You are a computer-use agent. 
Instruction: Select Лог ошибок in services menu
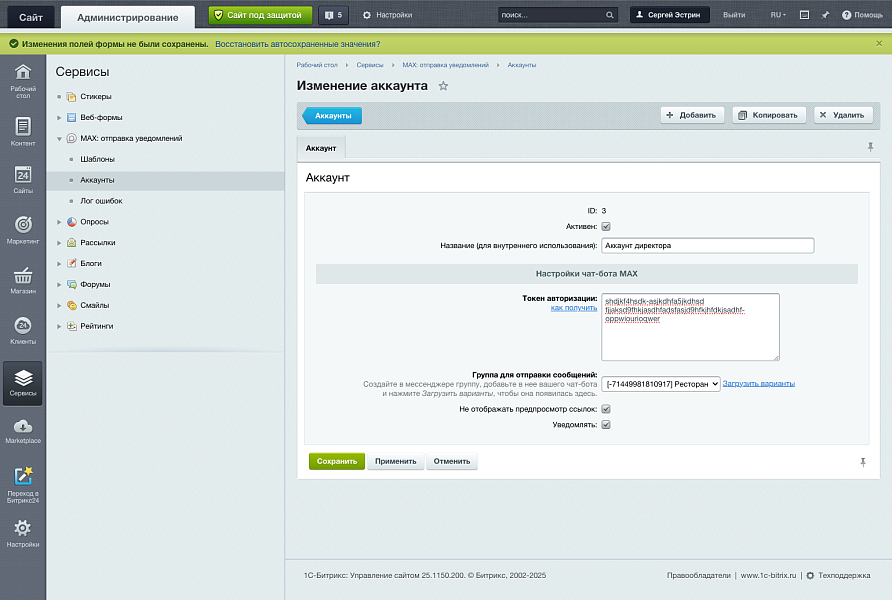tap(101, 201)
